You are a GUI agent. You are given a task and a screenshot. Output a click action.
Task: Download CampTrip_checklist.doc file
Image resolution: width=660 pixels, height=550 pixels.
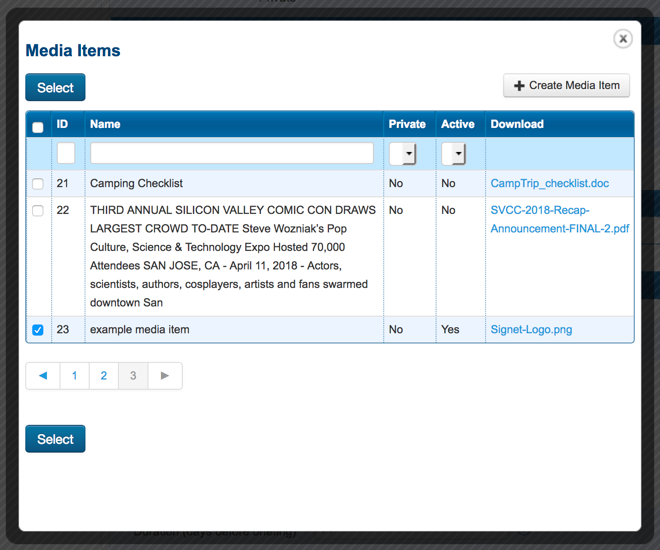(x=549, y=184)
